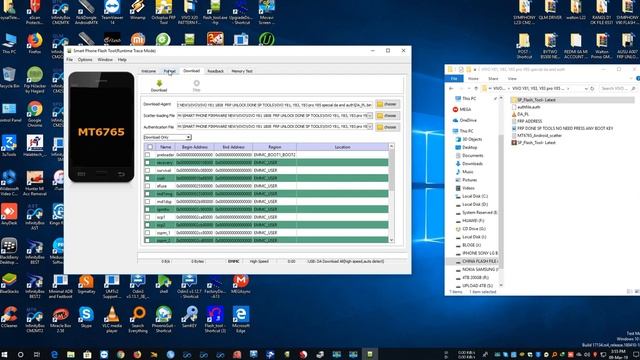
Task: Select the TeamViewer 14 desktop icon
Action: pos(112,12)
